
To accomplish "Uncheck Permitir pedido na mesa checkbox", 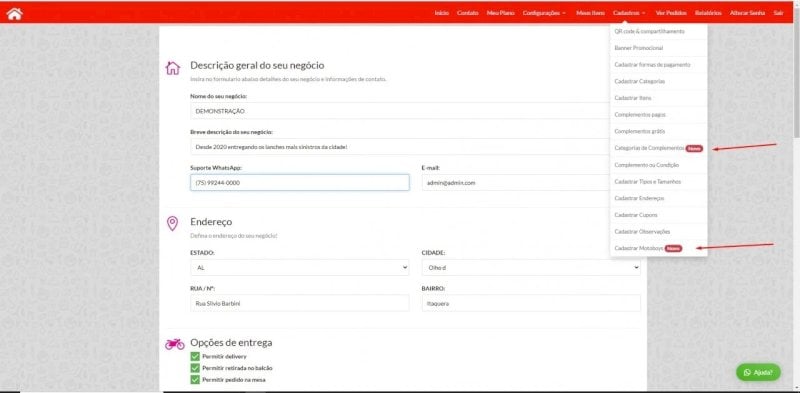I will (x=195, y=380).
